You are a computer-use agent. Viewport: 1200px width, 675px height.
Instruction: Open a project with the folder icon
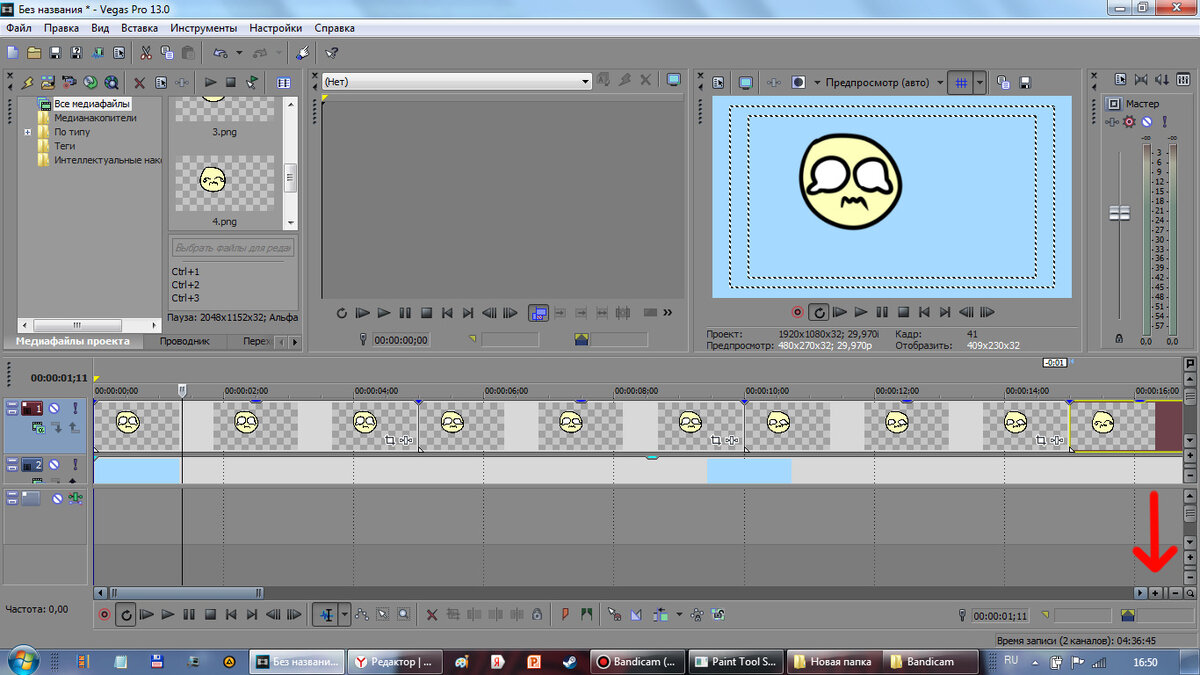pos(34,52)
